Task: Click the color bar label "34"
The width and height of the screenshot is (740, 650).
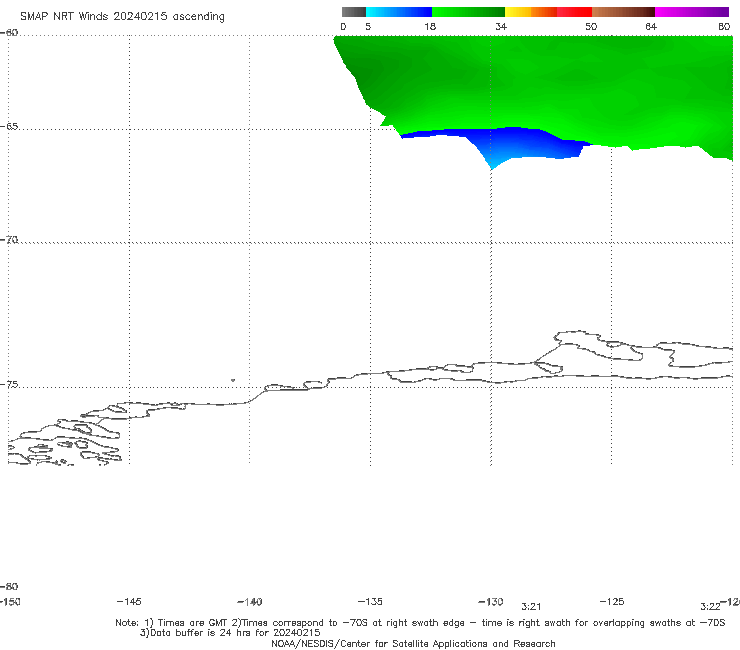Action: pos(501,27)
